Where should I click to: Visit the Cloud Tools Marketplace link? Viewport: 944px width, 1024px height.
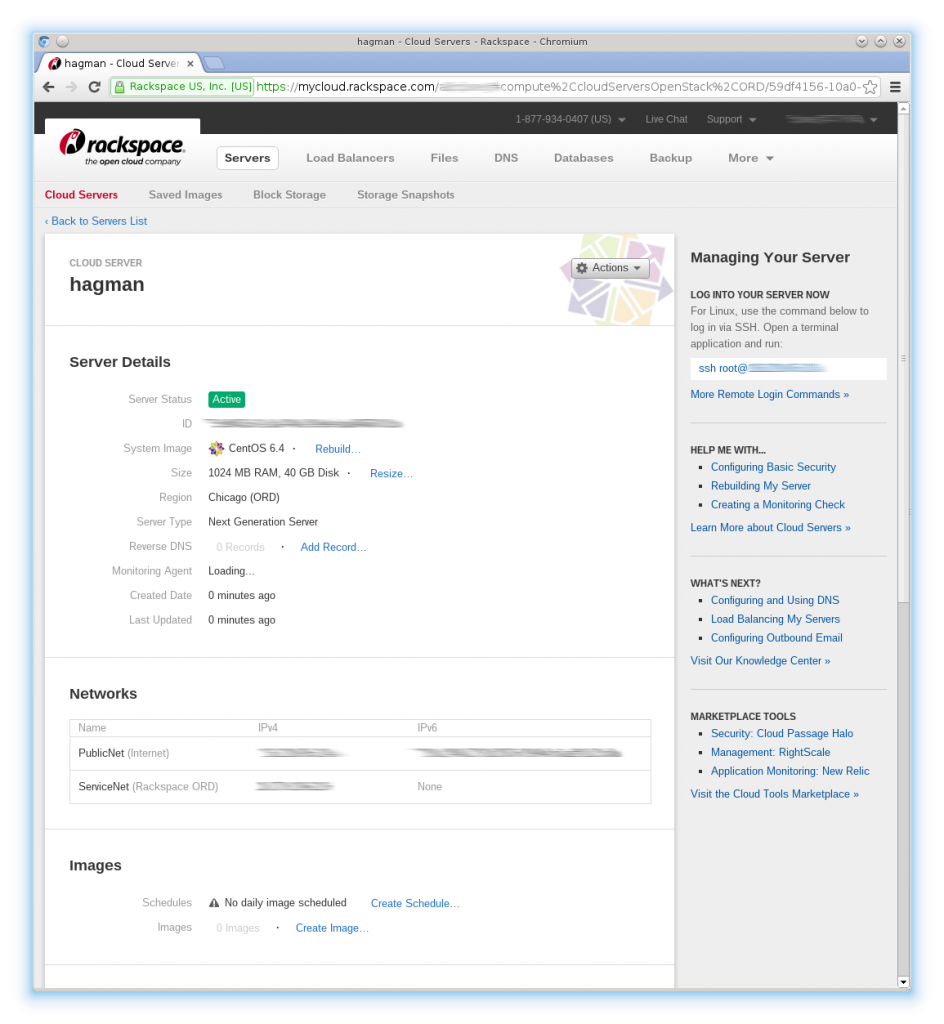click(774, 794)
